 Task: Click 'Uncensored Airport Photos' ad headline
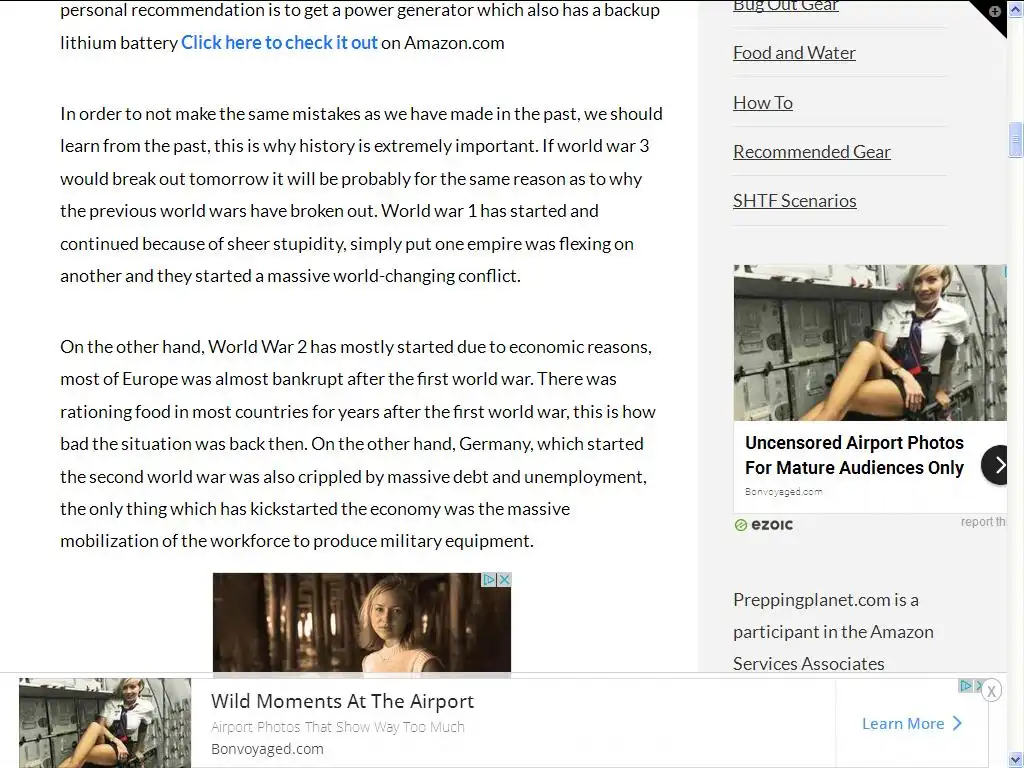coord(854,443)
